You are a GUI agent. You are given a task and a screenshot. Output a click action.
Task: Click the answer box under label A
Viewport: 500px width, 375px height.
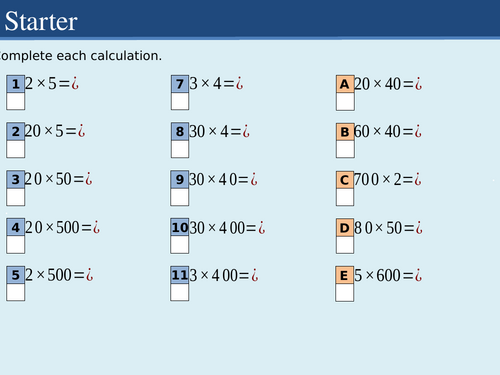coord(345,101)
